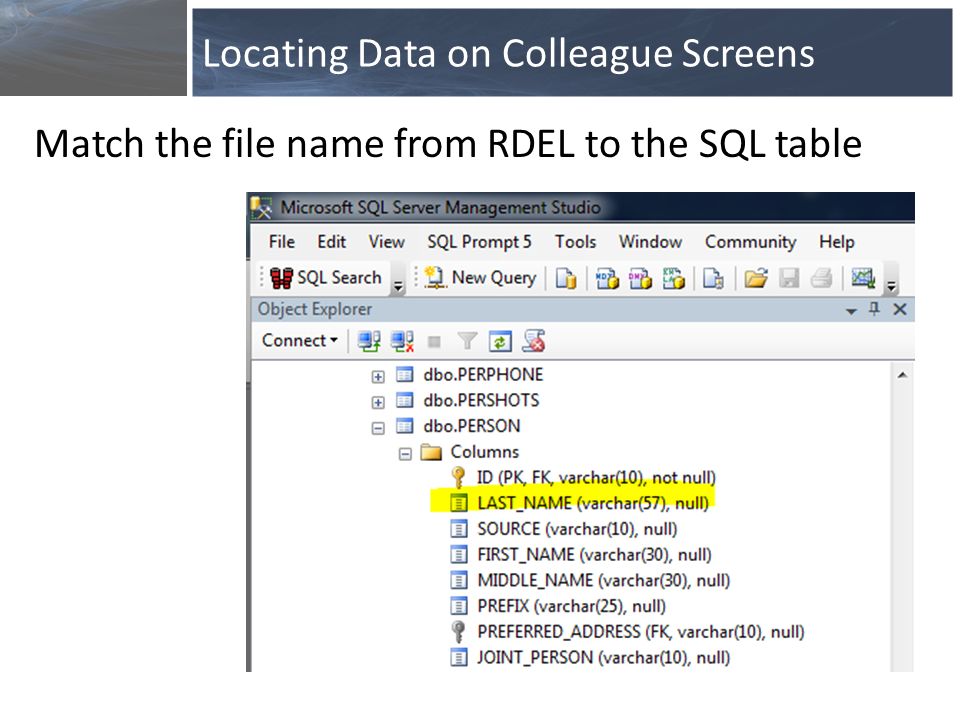Open the SQL Search tool

[325, 278]
